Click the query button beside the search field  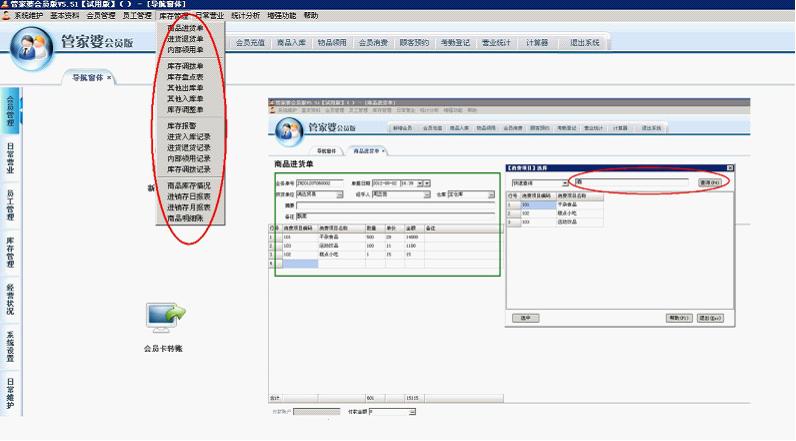click(x=710, y=182)
